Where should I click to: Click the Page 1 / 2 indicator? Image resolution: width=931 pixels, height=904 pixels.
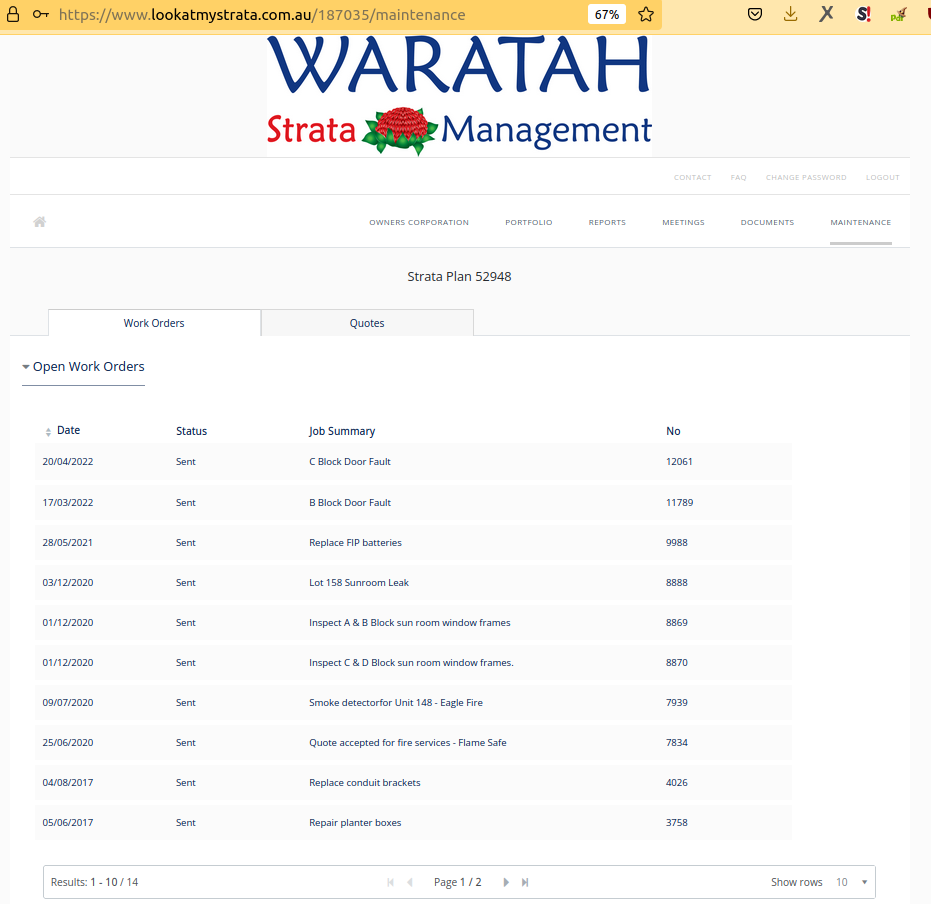[457, 883]
